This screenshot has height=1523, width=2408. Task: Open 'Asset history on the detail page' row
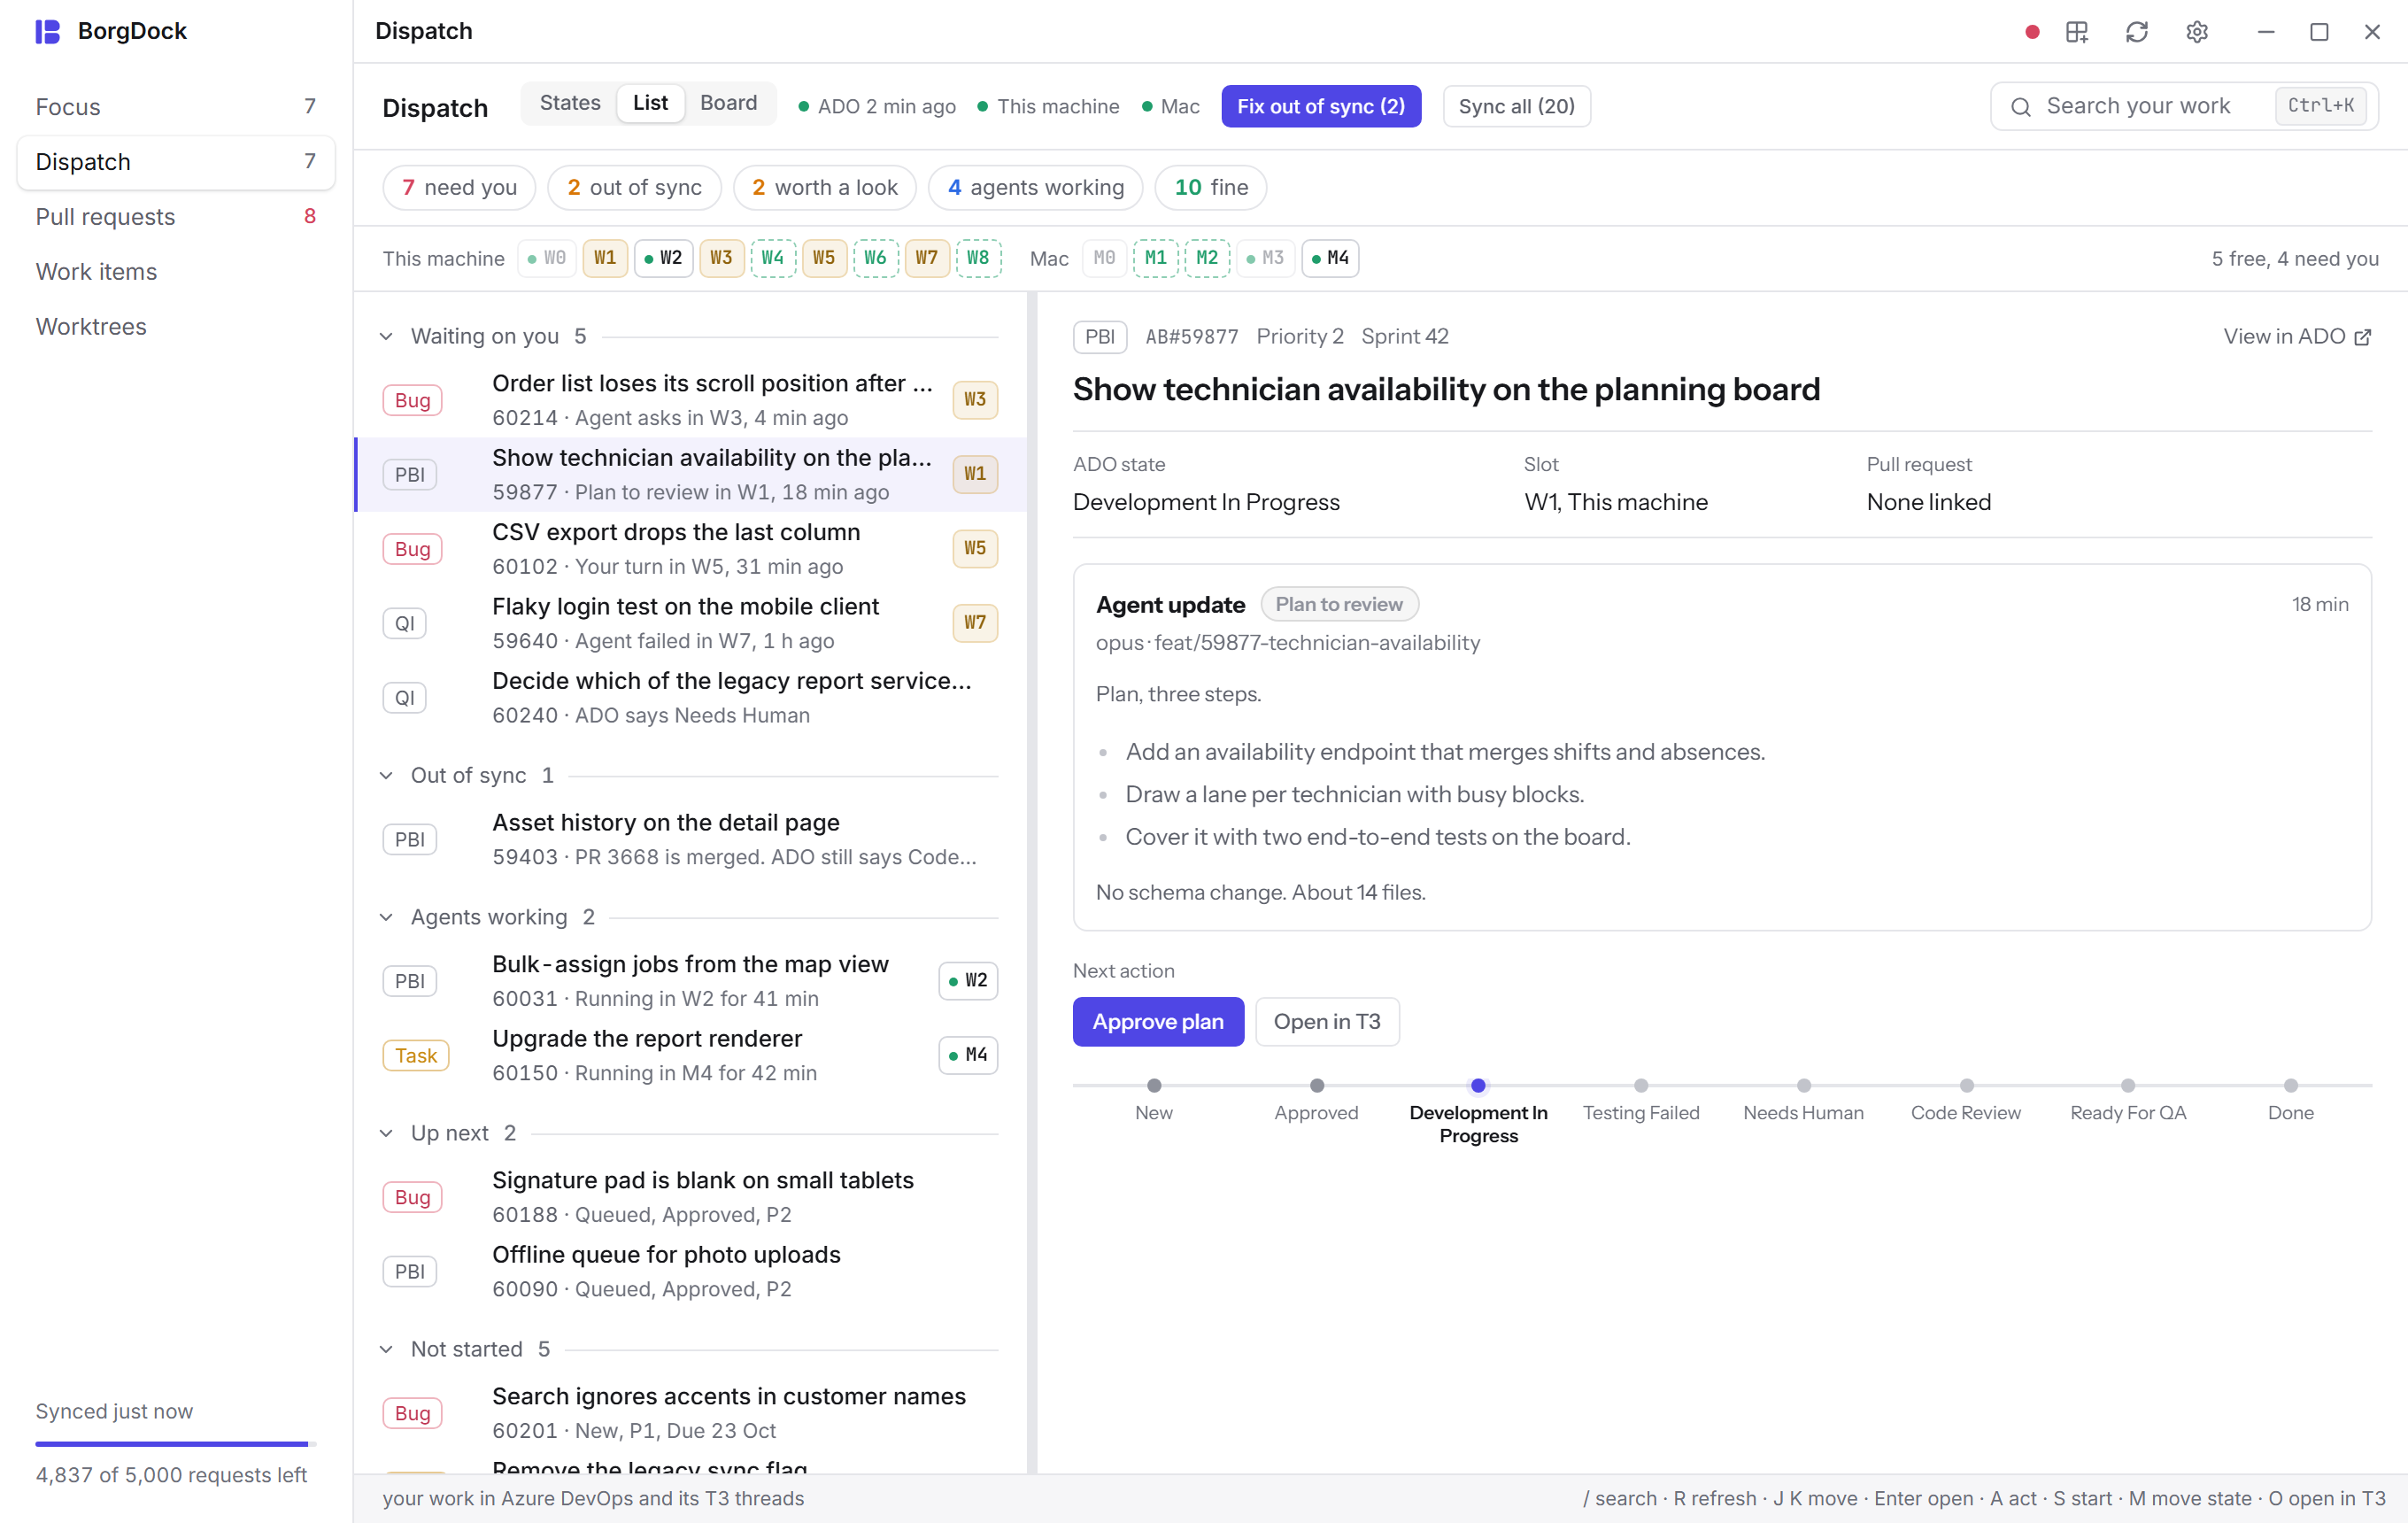point(691,840)
